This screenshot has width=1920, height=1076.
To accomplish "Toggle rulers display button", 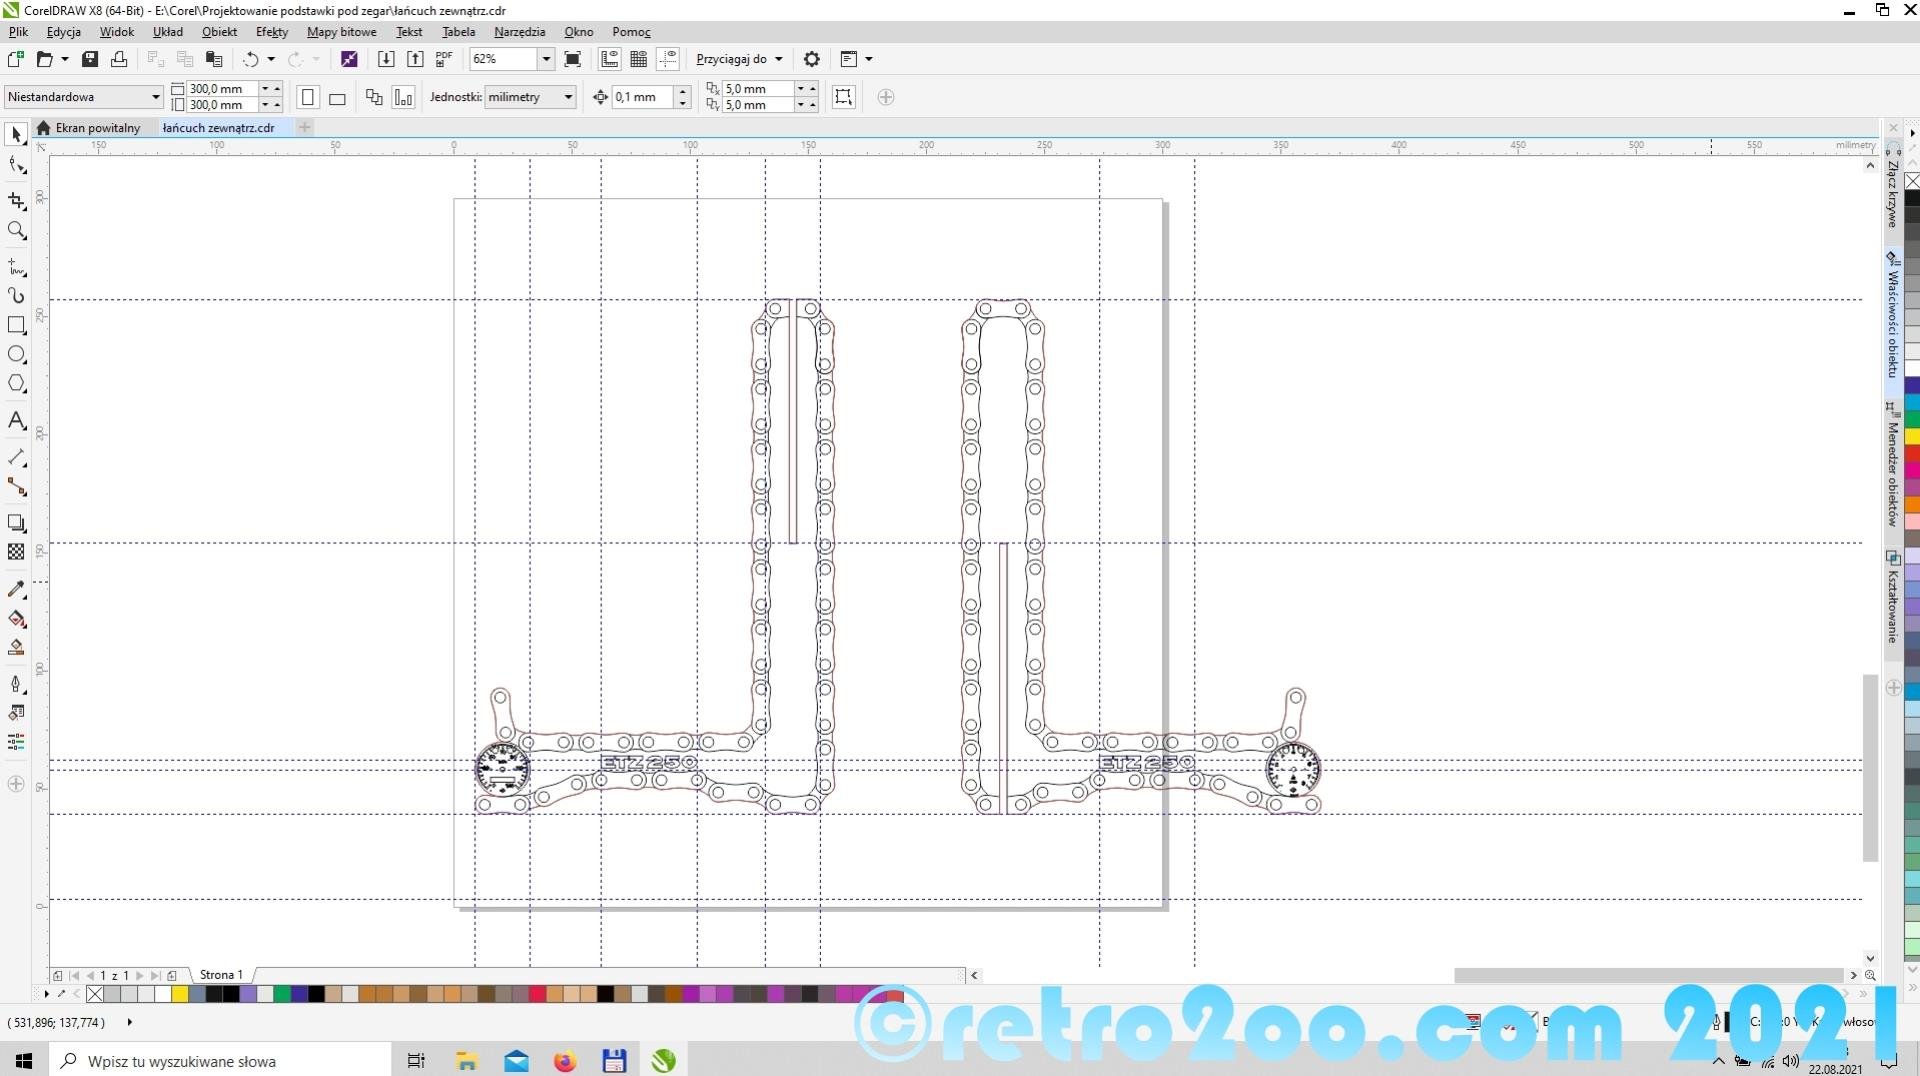I will [609, 59].
